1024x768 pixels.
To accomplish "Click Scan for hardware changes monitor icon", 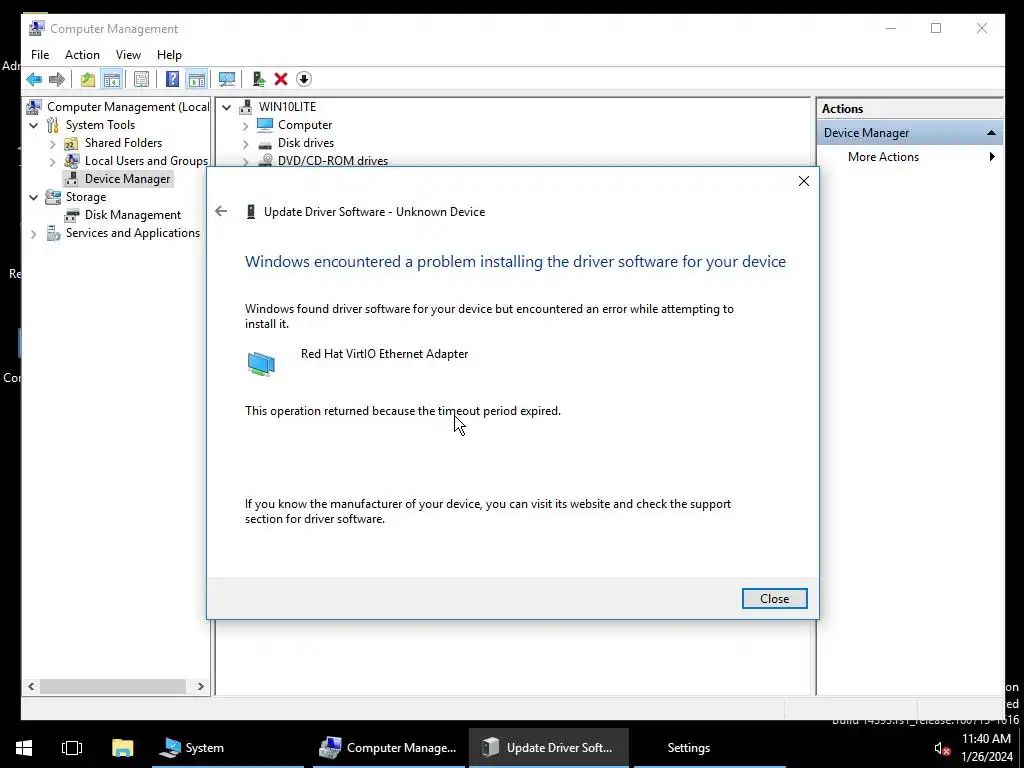I will point(227,80).
